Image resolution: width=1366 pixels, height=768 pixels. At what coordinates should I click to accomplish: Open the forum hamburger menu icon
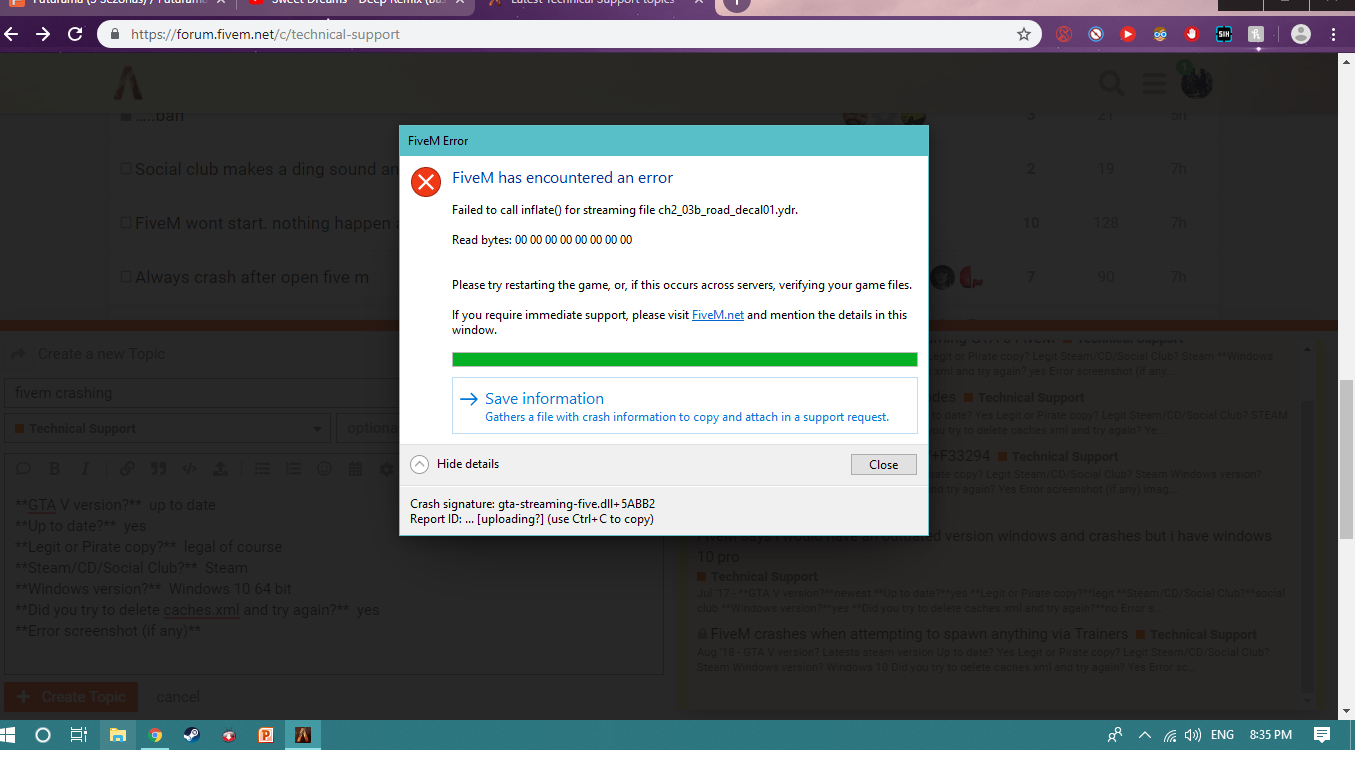pyautogui.click(x=1154, y=84)
